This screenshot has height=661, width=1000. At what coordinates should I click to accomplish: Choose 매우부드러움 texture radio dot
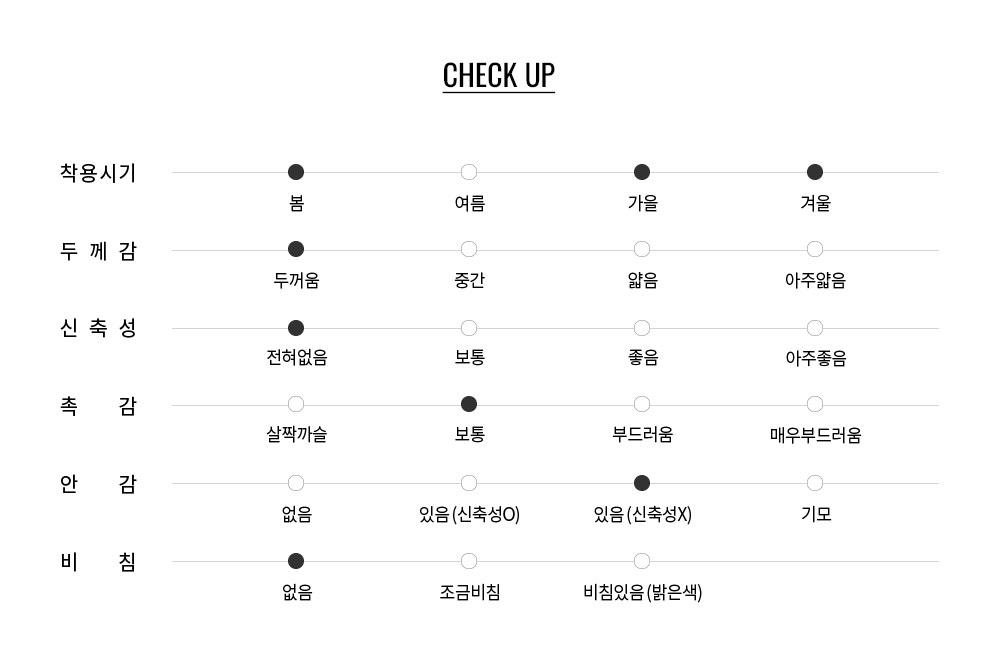[815, 404]
